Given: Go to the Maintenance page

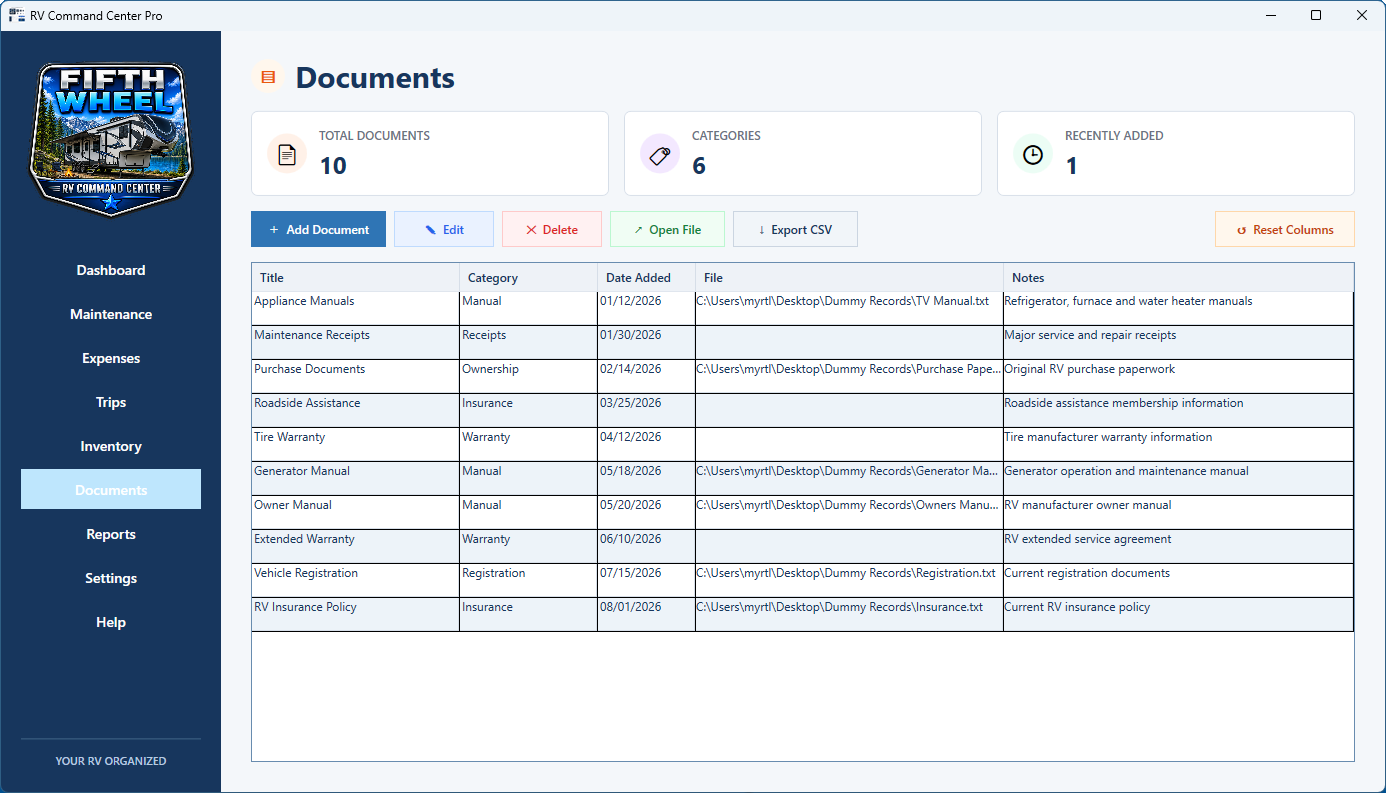Looking at the screenshot, I should (x=111, y=314).
